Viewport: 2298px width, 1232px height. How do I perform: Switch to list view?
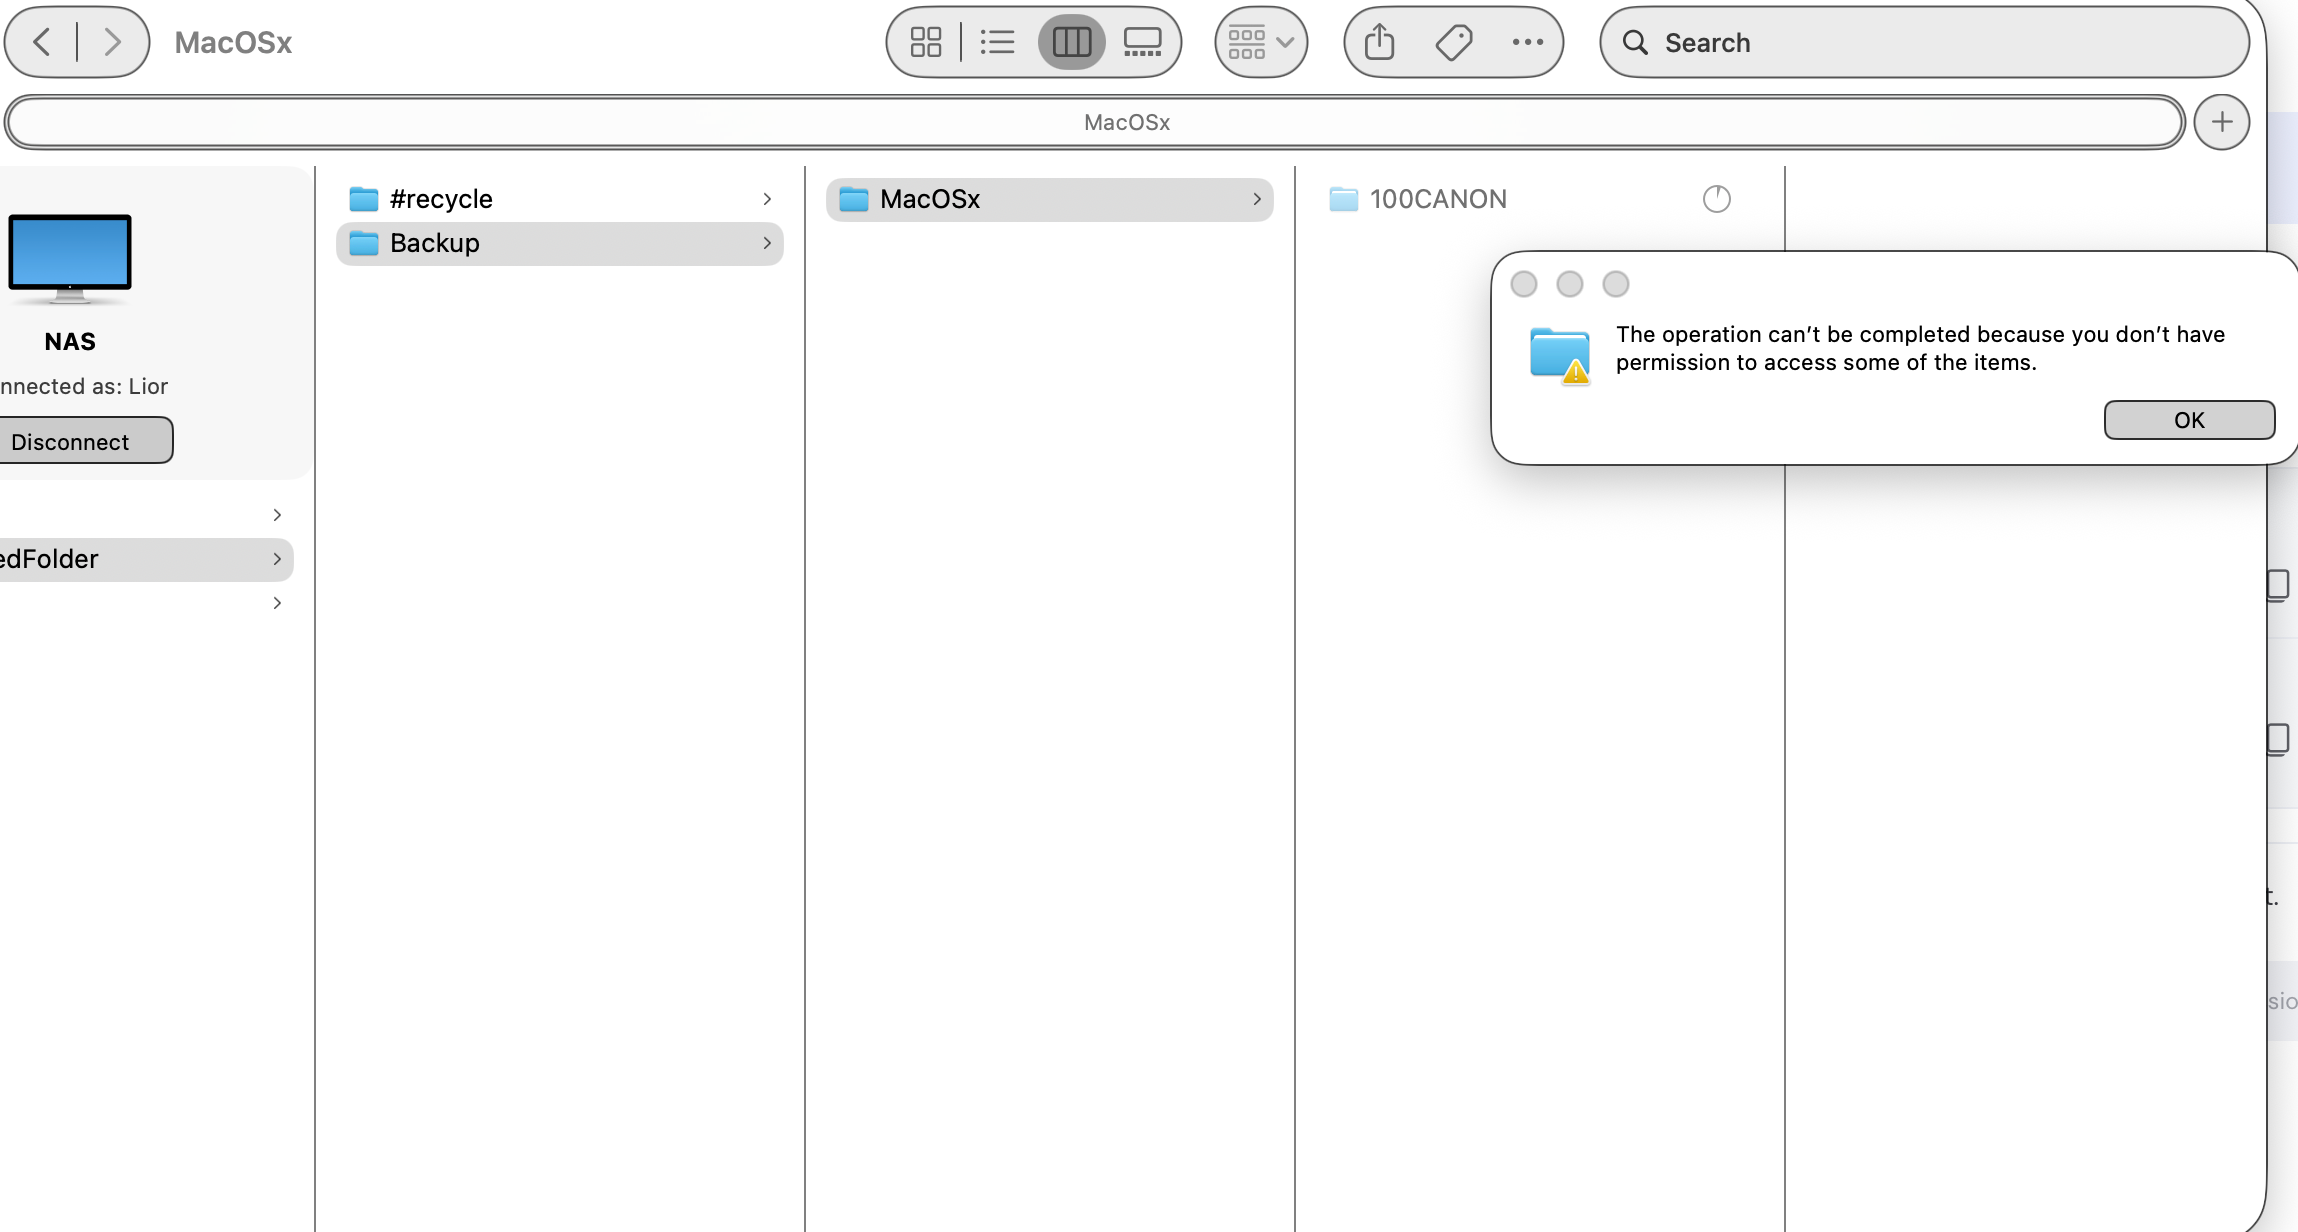[x=997, y=42]
